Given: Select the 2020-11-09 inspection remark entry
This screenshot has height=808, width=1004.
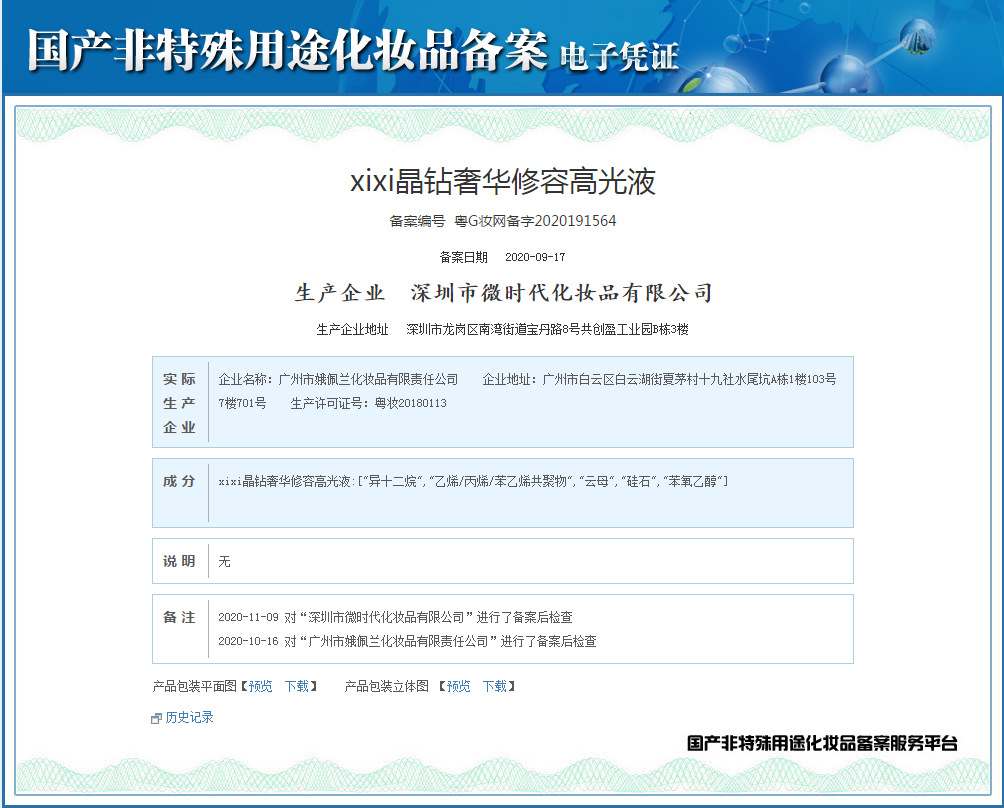Looking at the screenshot, I should click(395, 617).
